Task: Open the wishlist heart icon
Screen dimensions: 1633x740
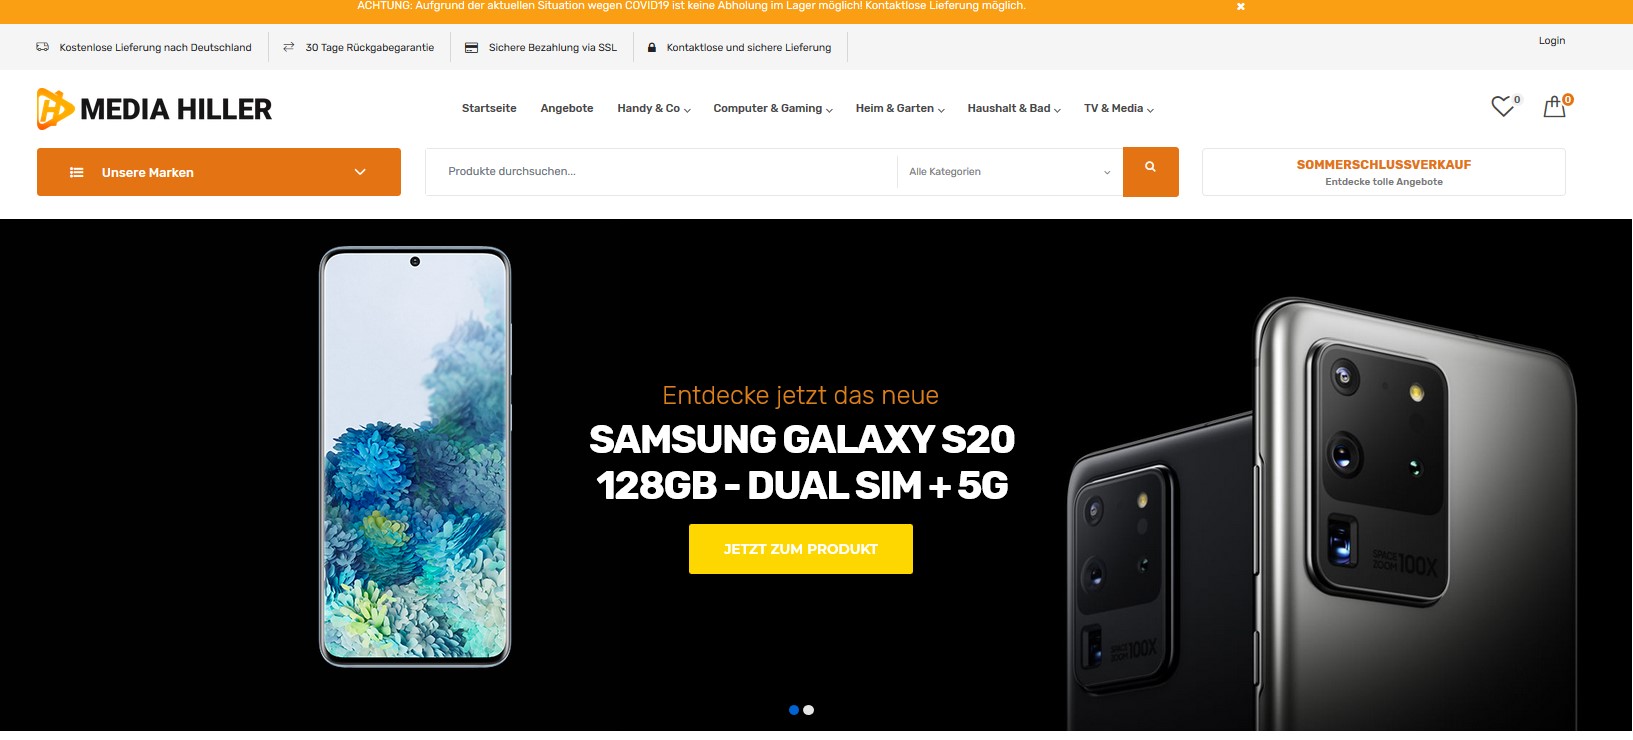Action: tap(1503, 106)
